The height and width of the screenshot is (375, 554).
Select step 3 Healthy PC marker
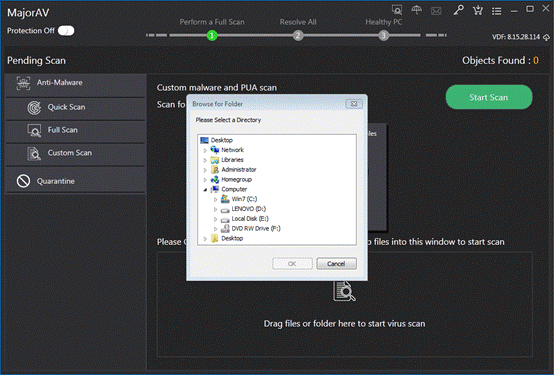tap(383, 35)
